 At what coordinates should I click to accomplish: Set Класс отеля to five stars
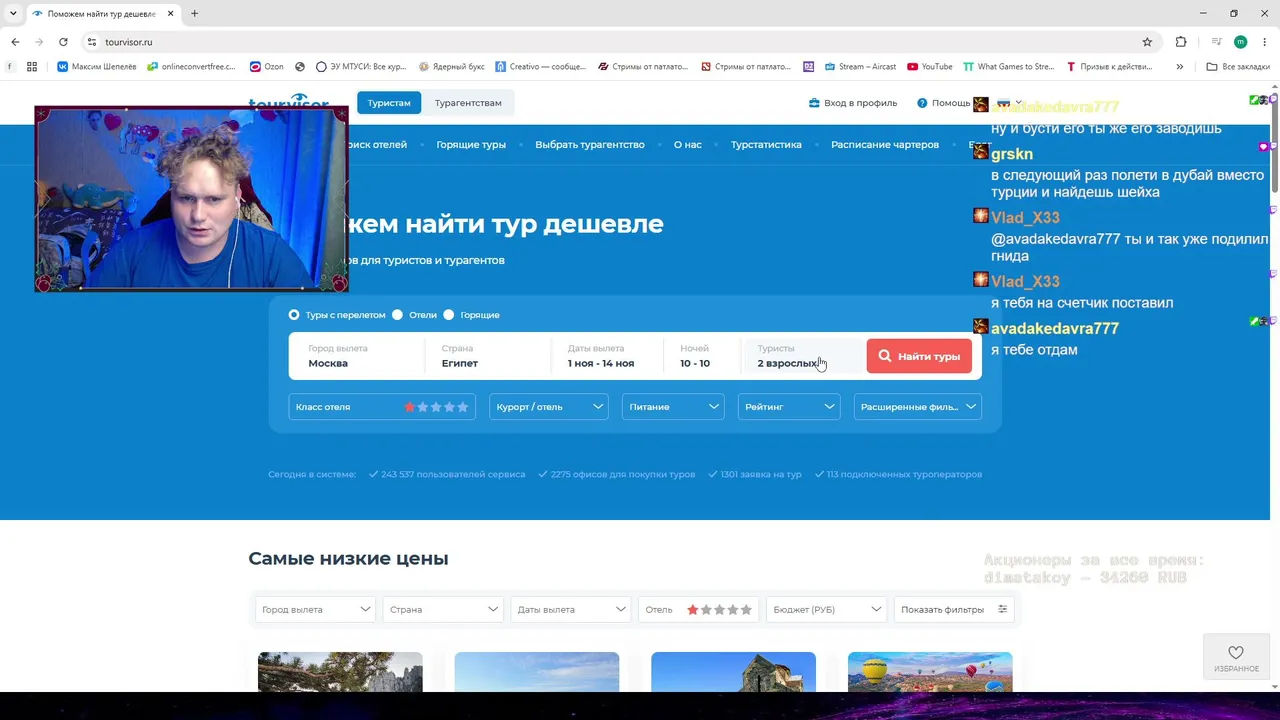click(x=462, y=407)
